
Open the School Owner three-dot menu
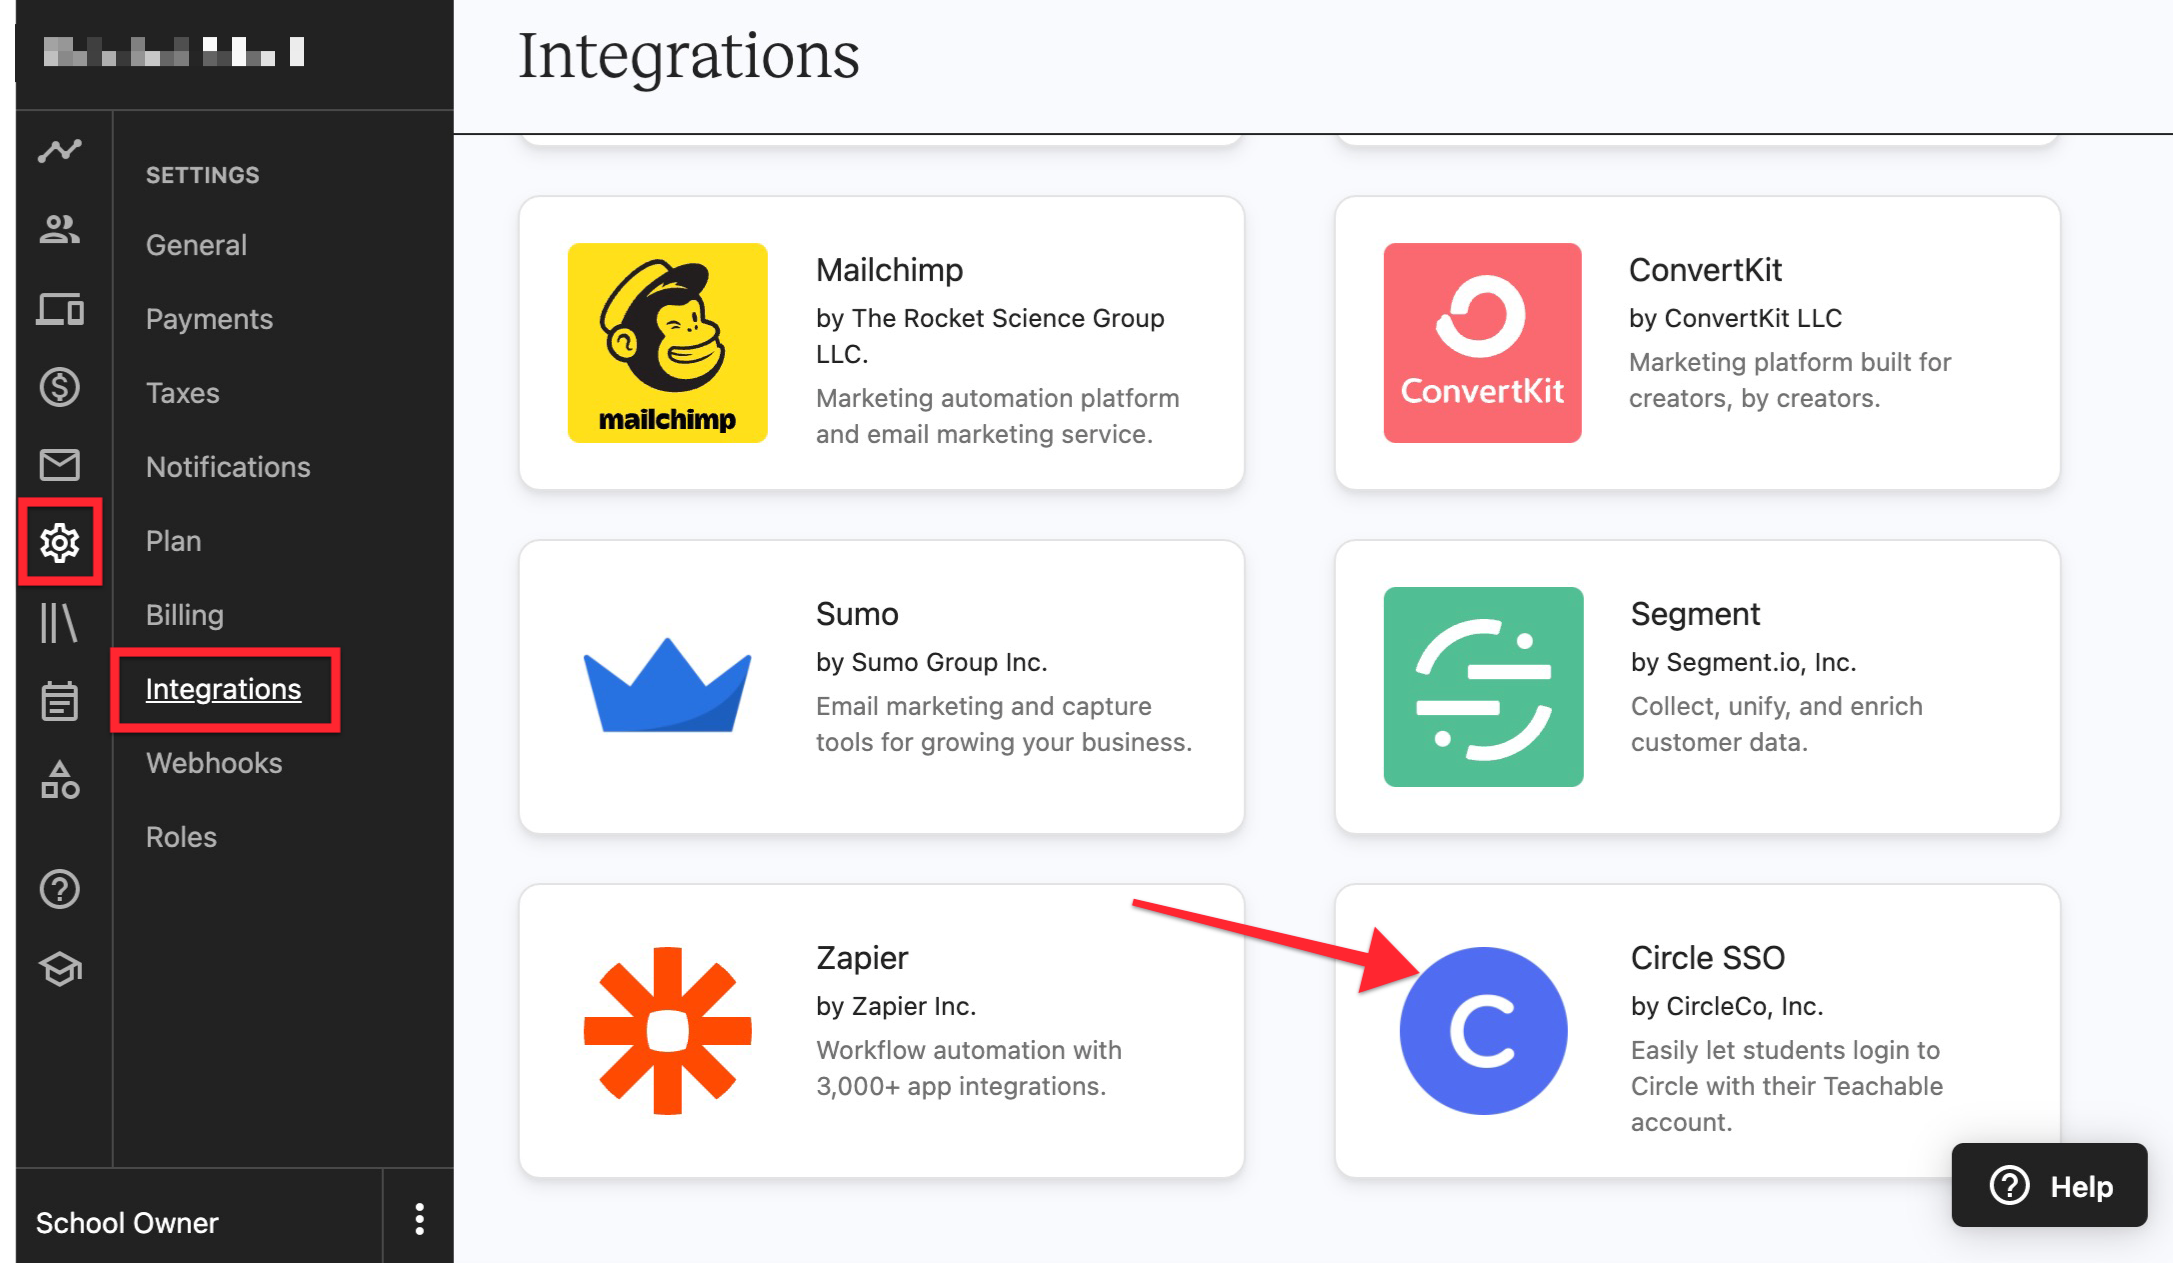(x=420, y=1219)
